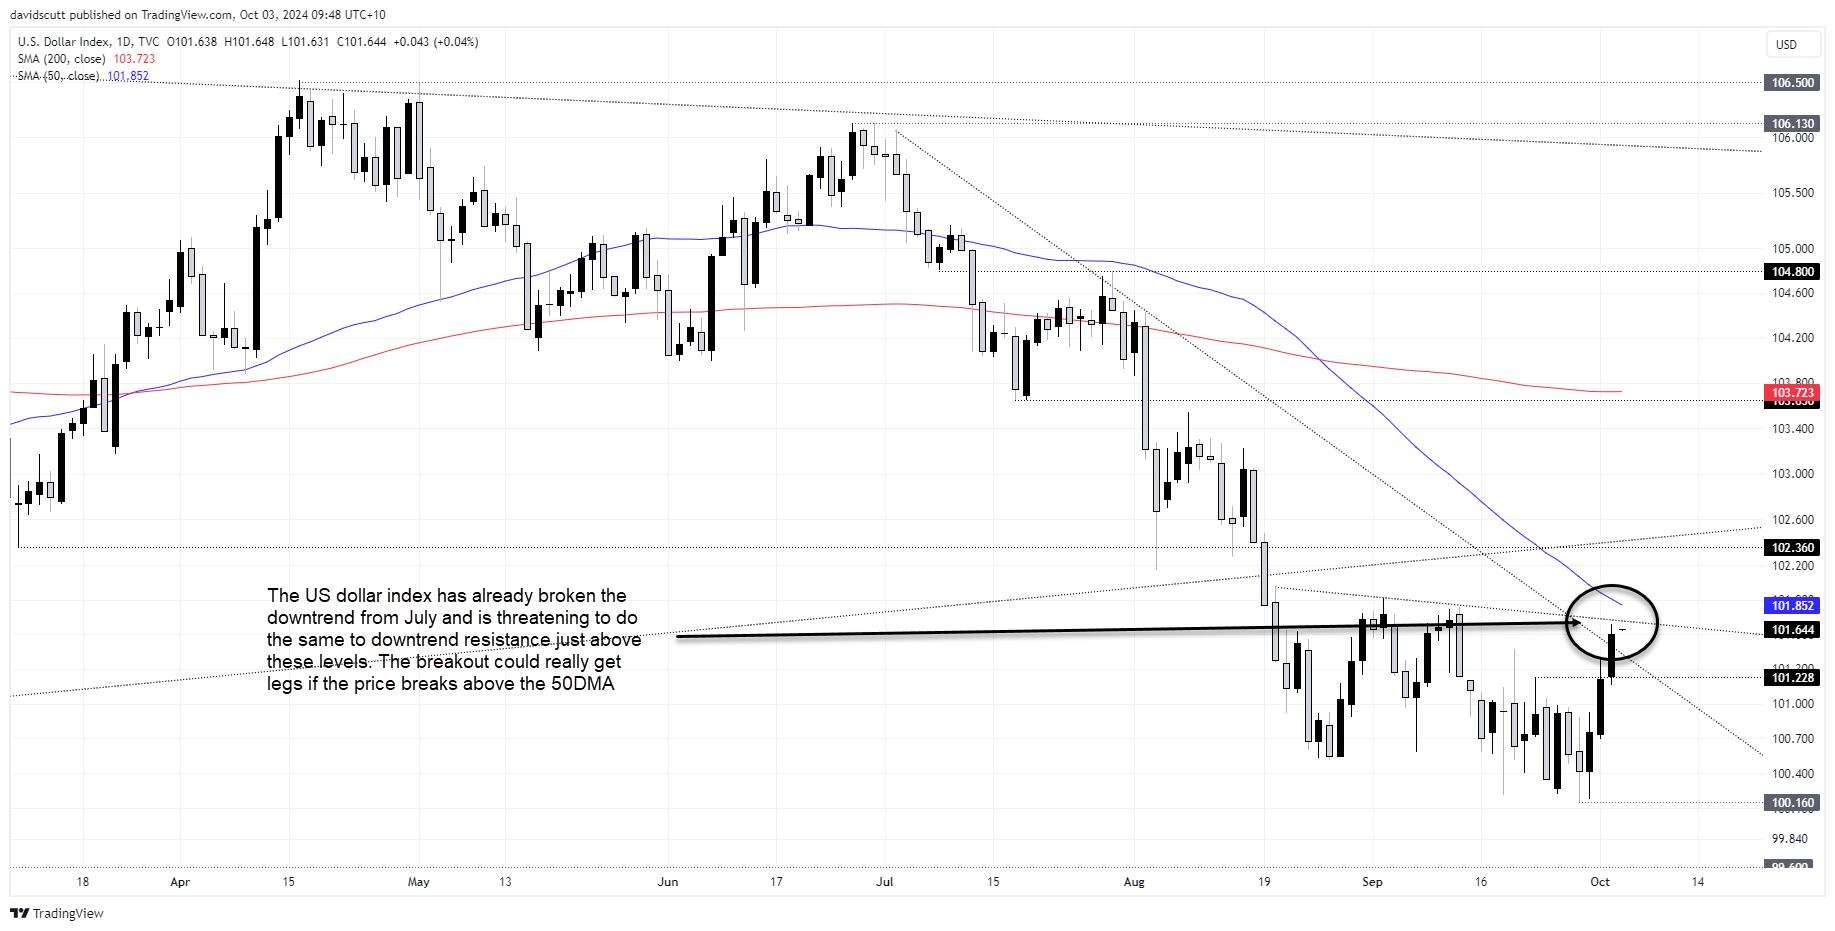1835x931 pixels.
Task: Click the red 103.723 SMA value in legend
Action: pyautogui.click(x=134, y=59)
